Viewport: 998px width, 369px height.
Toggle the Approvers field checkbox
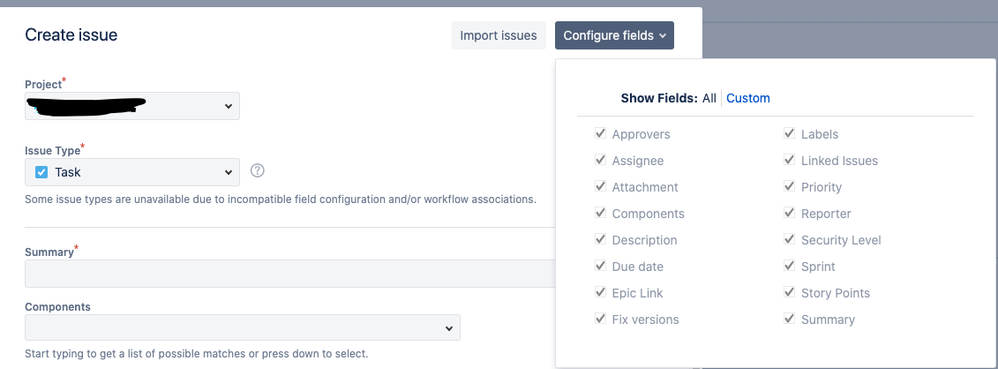[x=600, y=134]
